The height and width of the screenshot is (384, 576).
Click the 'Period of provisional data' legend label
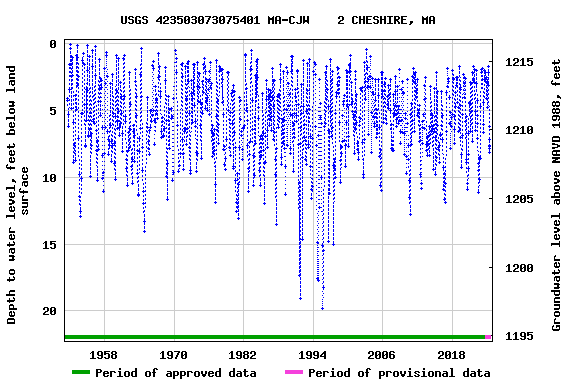[399, 373]
